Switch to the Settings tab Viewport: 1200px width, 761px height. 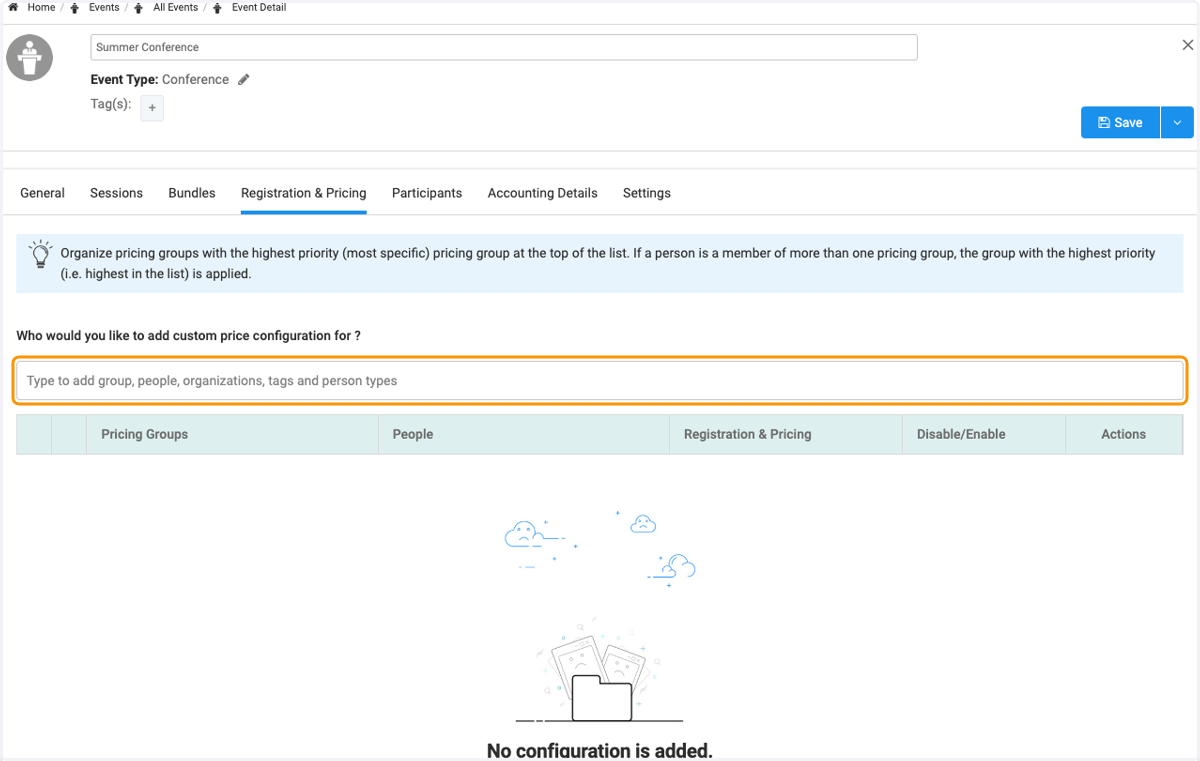[647, 193]
